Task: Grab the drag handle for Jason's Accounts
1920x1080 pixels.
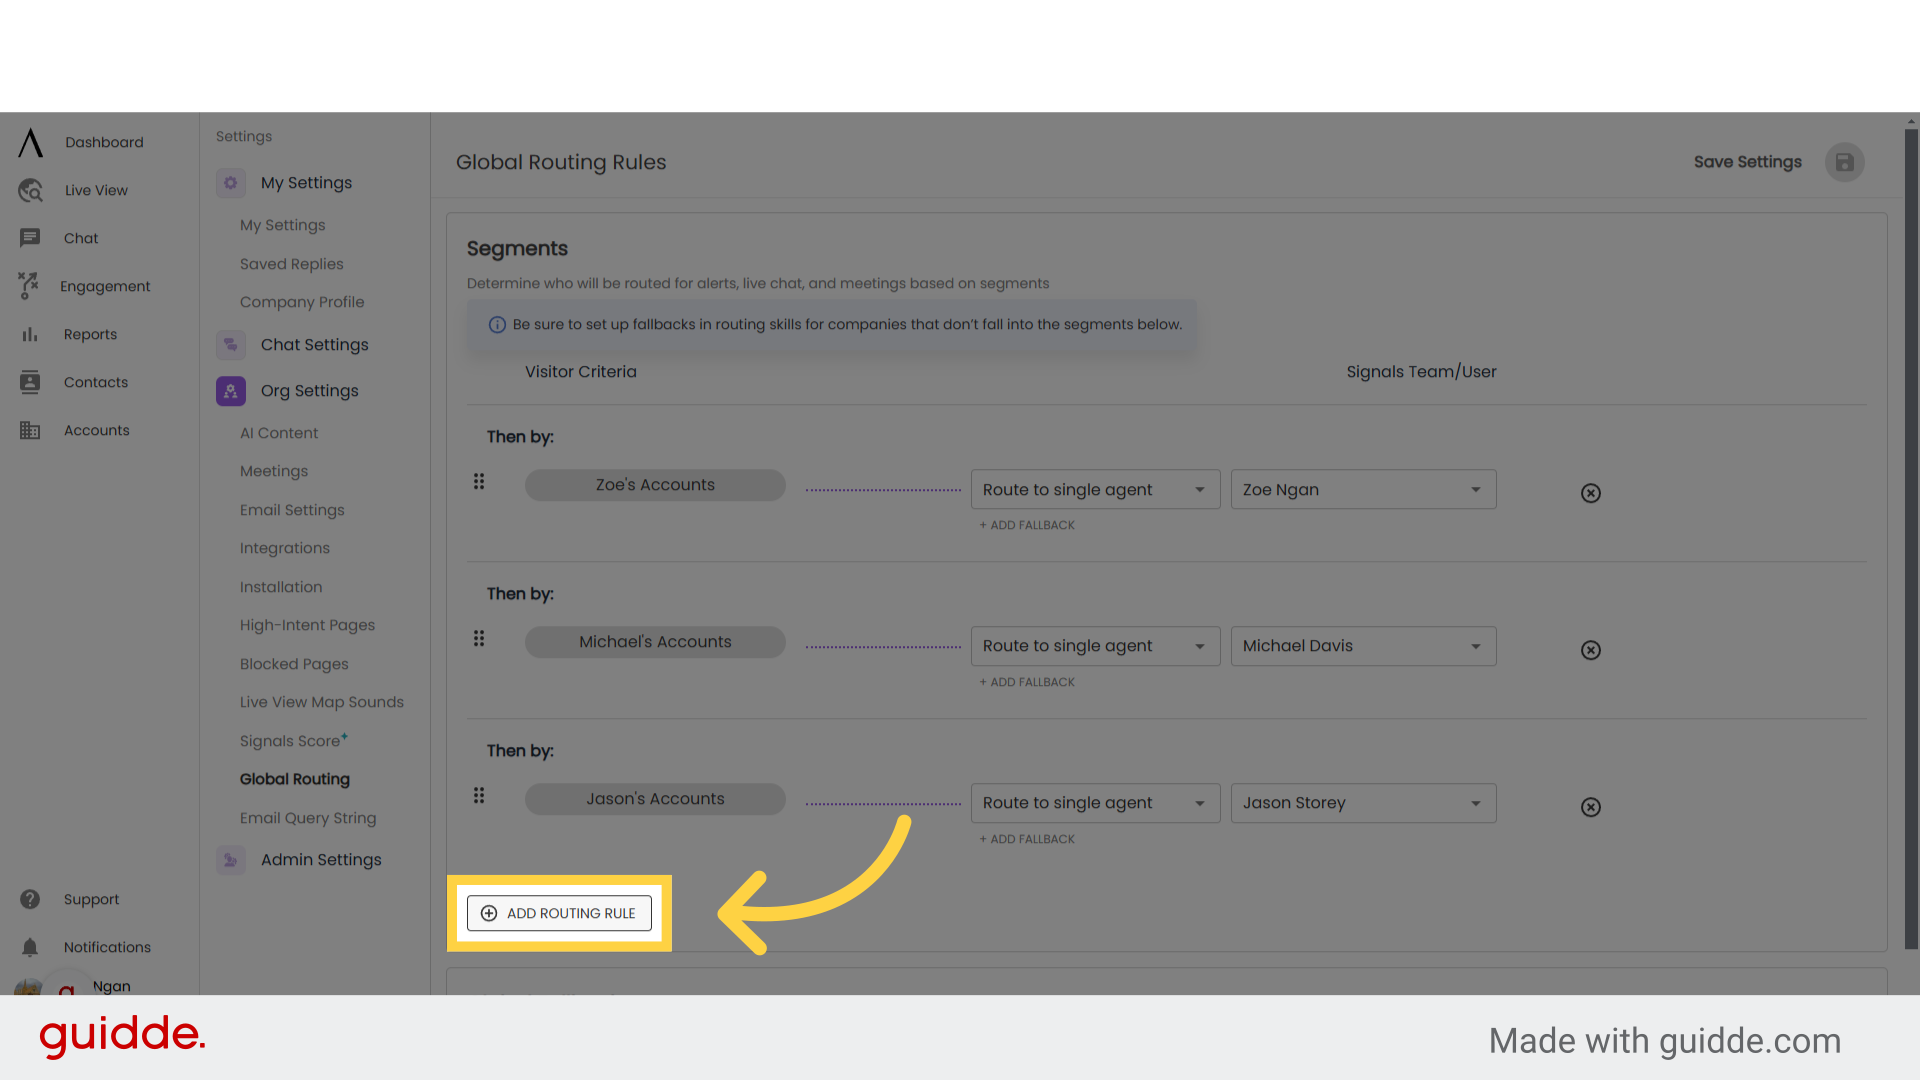Action: pos(479,796)
